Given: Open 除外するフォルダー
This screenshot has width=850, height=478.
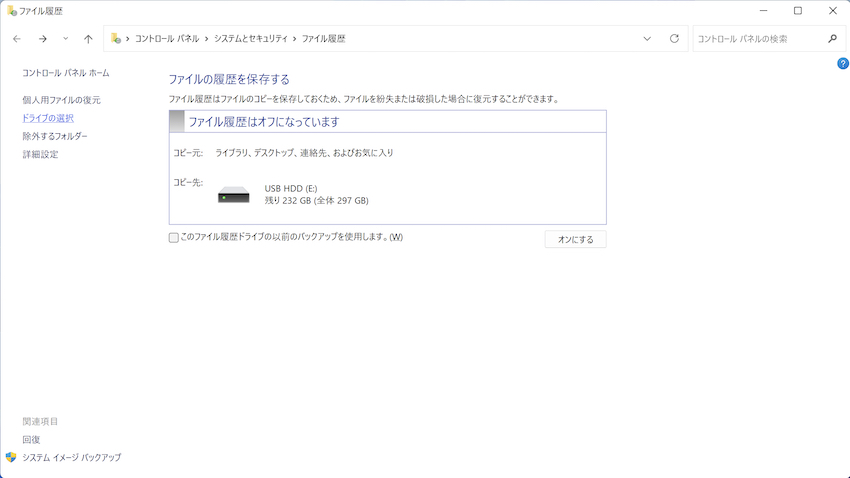Looking at the screenshot, I should pos(55,136).
